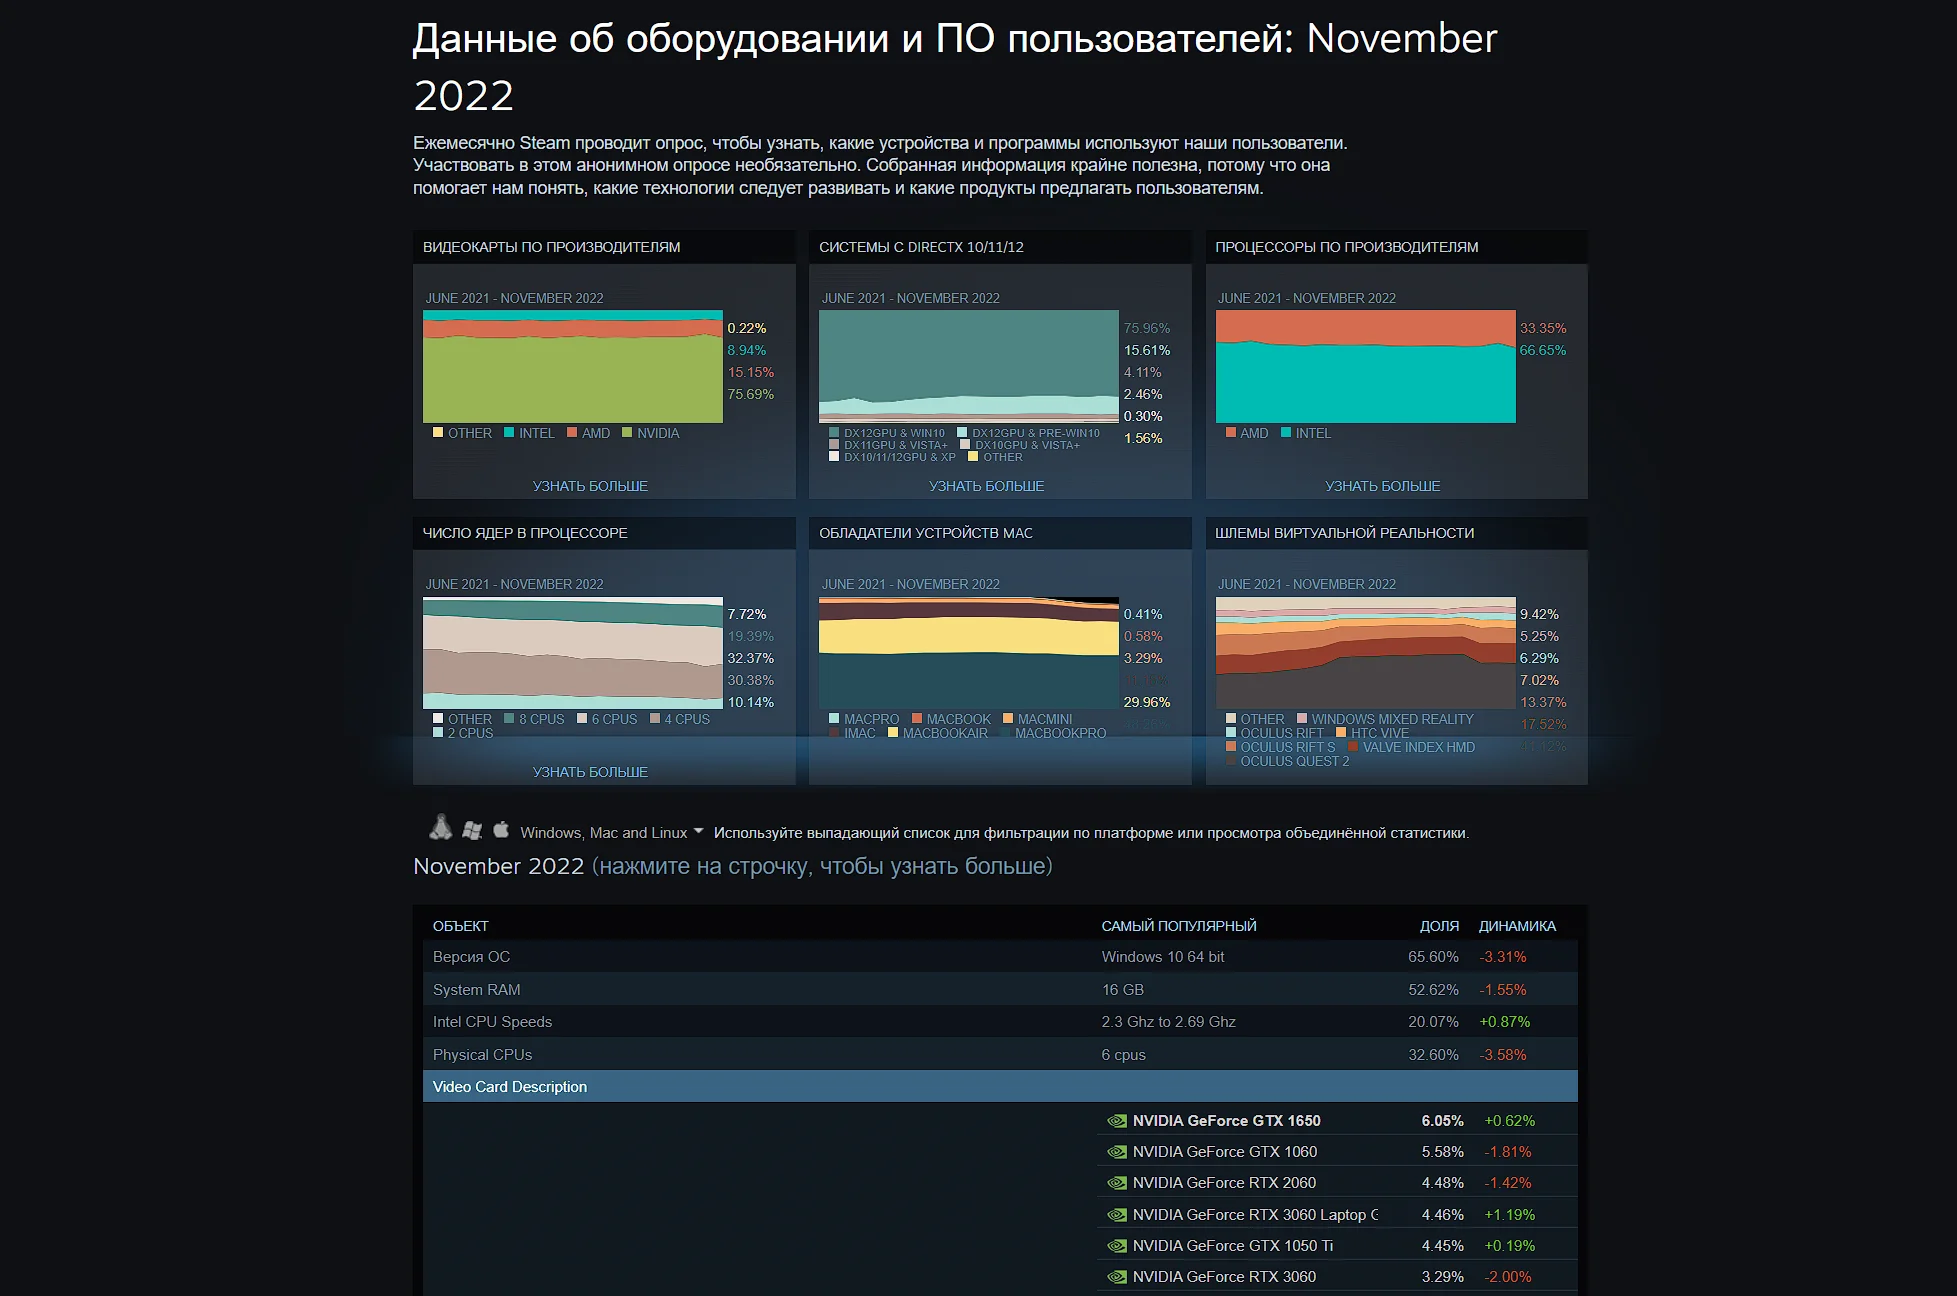Click the Linux penguin platform icon
Viewport: 1957px width, 1296px height.
click(440, 828)
